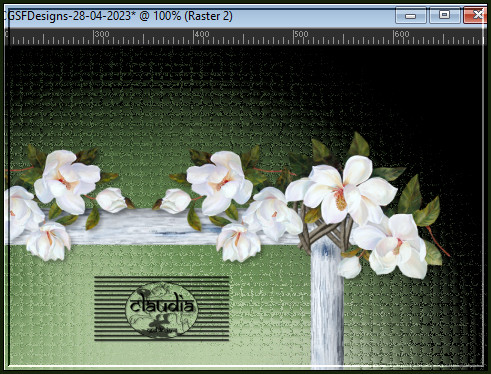The image size is (491, 374).
Task: Click the 500 mark on the ruler
Action: click(301, 34)
